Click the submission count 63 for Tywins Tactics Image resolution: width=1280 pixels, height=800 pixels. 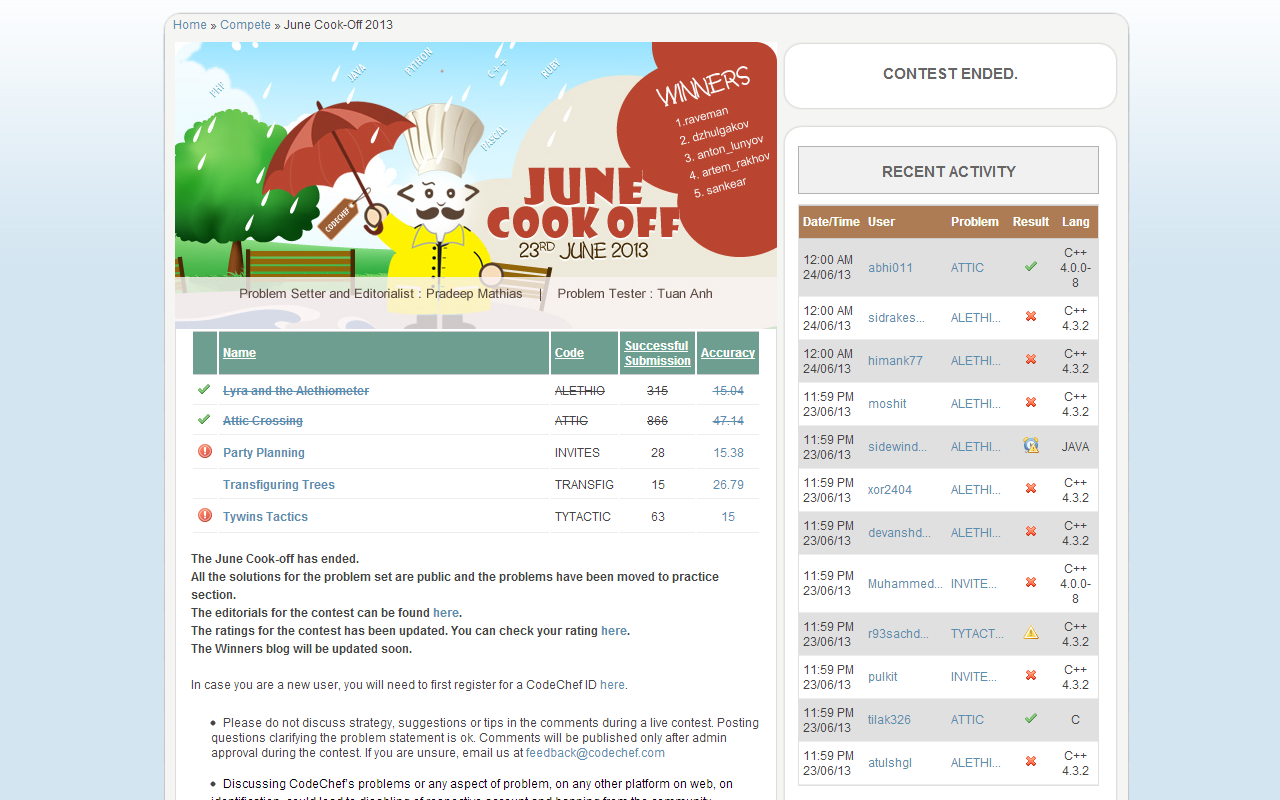657,517
